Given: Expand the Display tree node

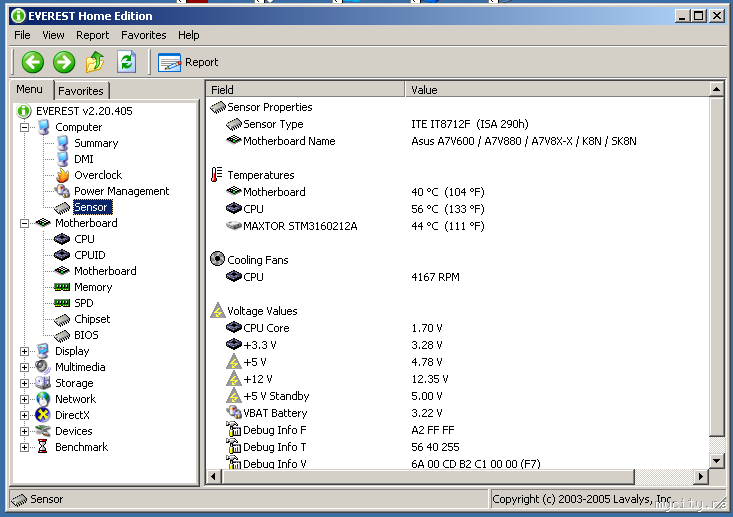Looking at the screenshot, I should pos(24,351).
